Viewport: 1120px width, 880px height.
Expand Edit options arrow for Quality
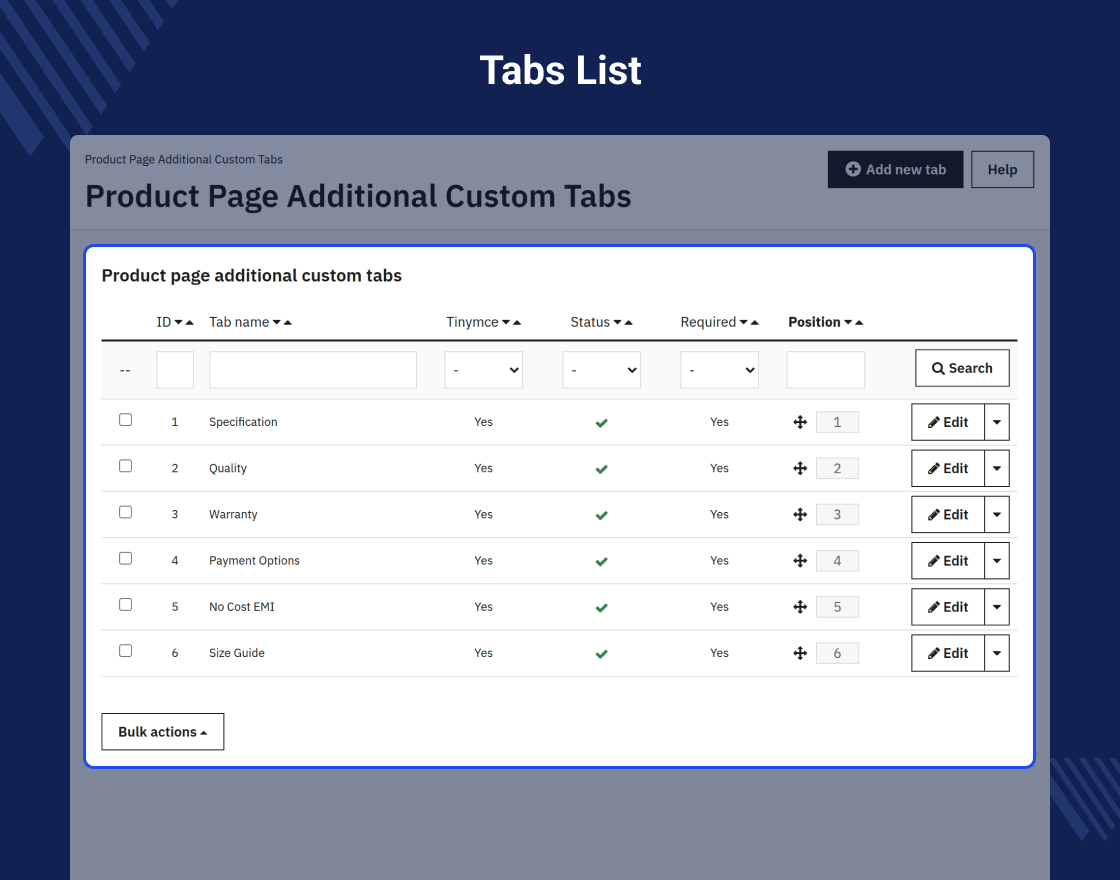point(997,469)
